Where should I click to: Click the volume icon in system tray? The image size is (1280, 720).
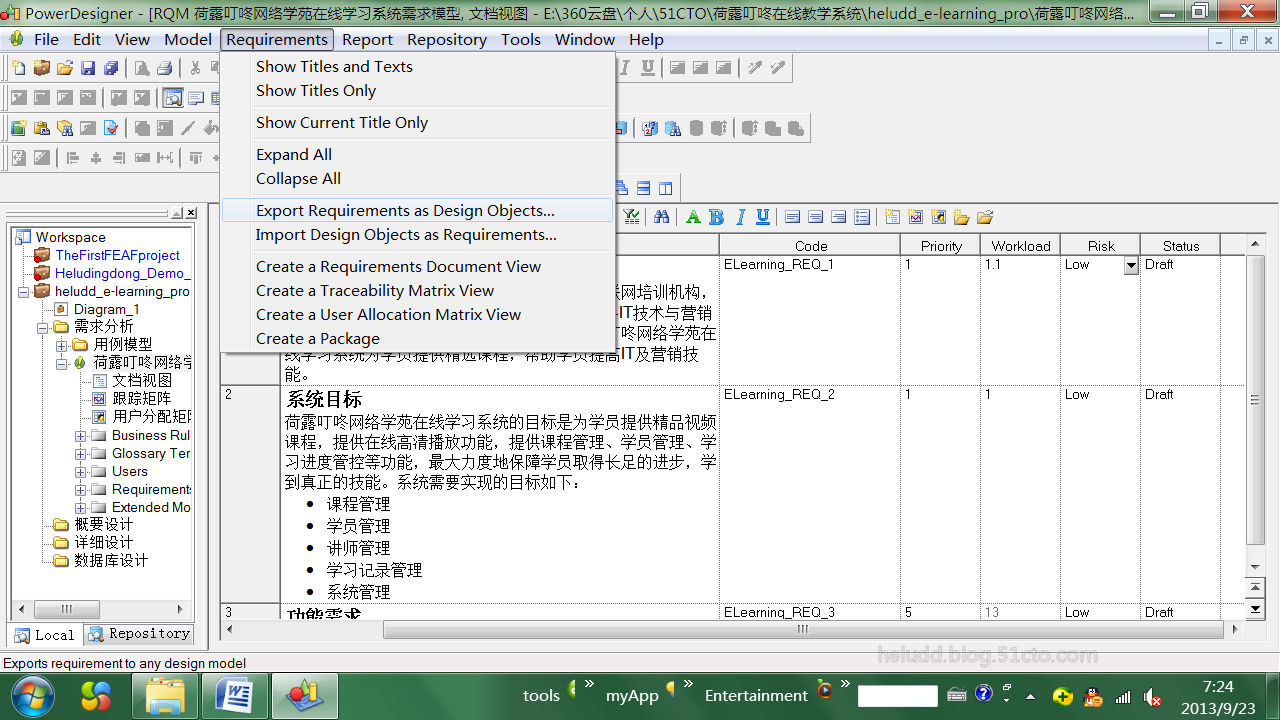1152,697
